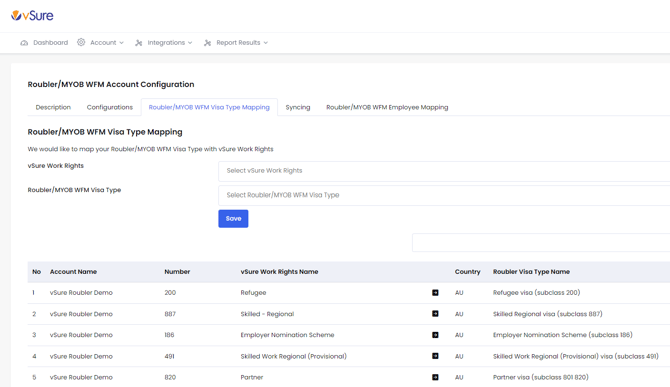Viewport: 670px width, 387px height.
Task: Click number 200 in first row
Action: [x=170, y=293]
